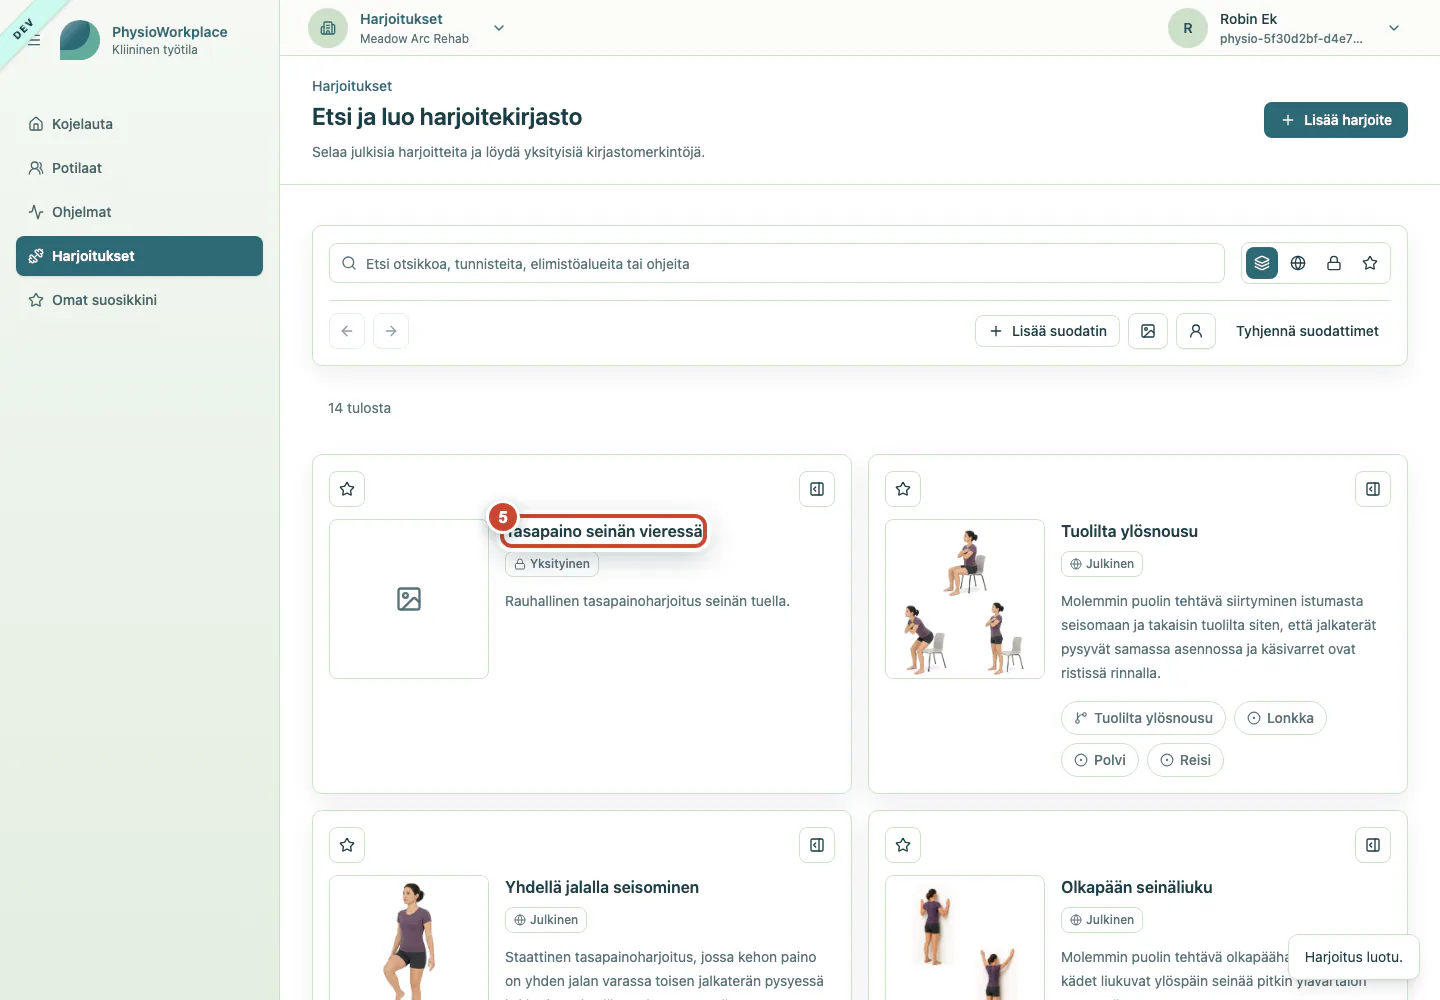Open side panel for Tuolilta ylösnousu
This screenshot has width=1440, height=1000.
[1373, 489]
